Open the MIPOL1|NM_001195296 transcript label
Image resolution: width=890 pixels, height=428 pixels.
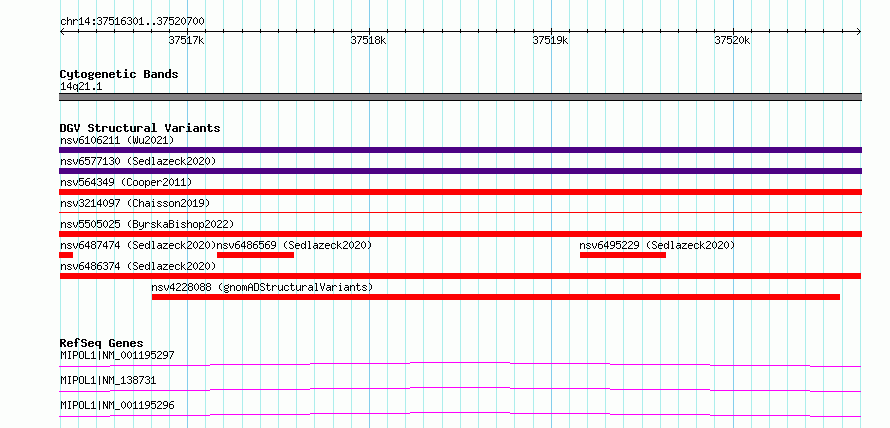117,406
